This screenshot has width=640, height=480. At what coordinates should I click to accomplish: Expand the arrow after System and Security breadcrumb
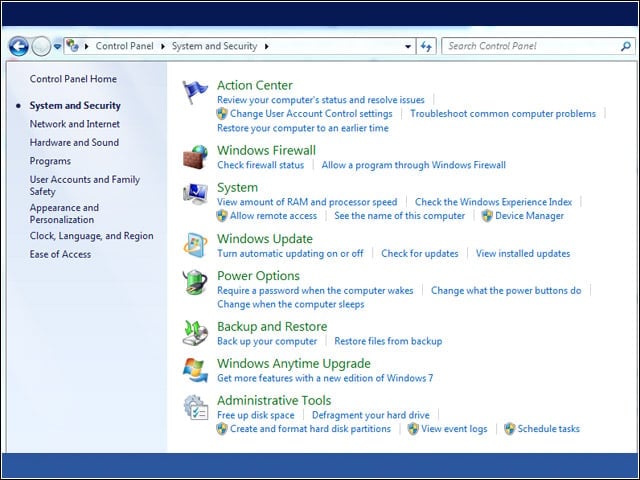267,47
